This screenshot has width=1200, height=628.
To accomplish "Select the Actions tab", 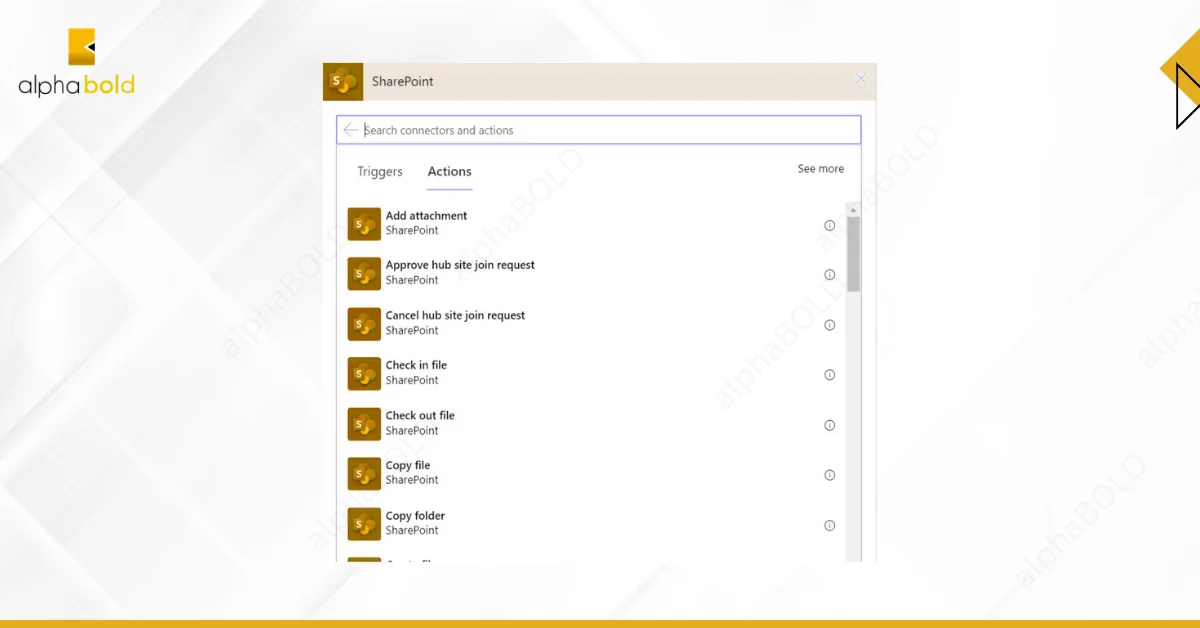I will click(450, 172).
